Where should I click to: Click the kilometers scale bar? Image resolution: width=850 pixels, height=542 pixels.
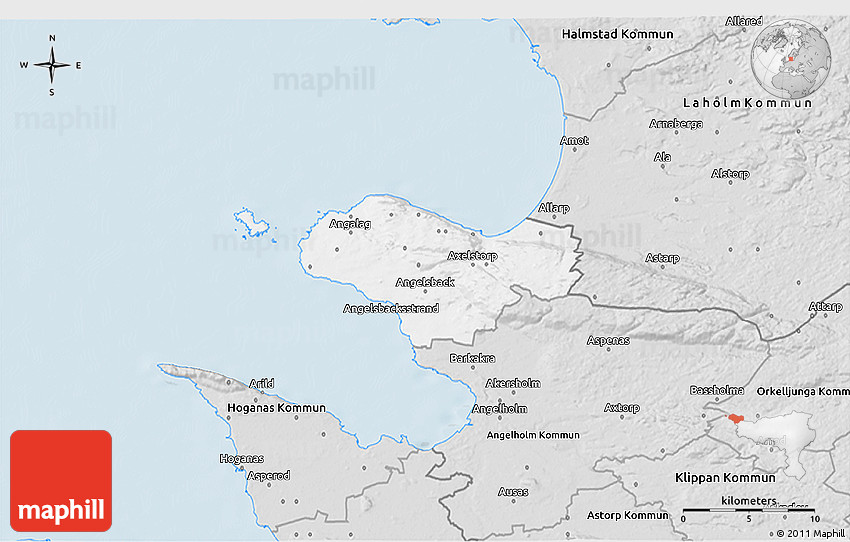click(x=748, y=510)
